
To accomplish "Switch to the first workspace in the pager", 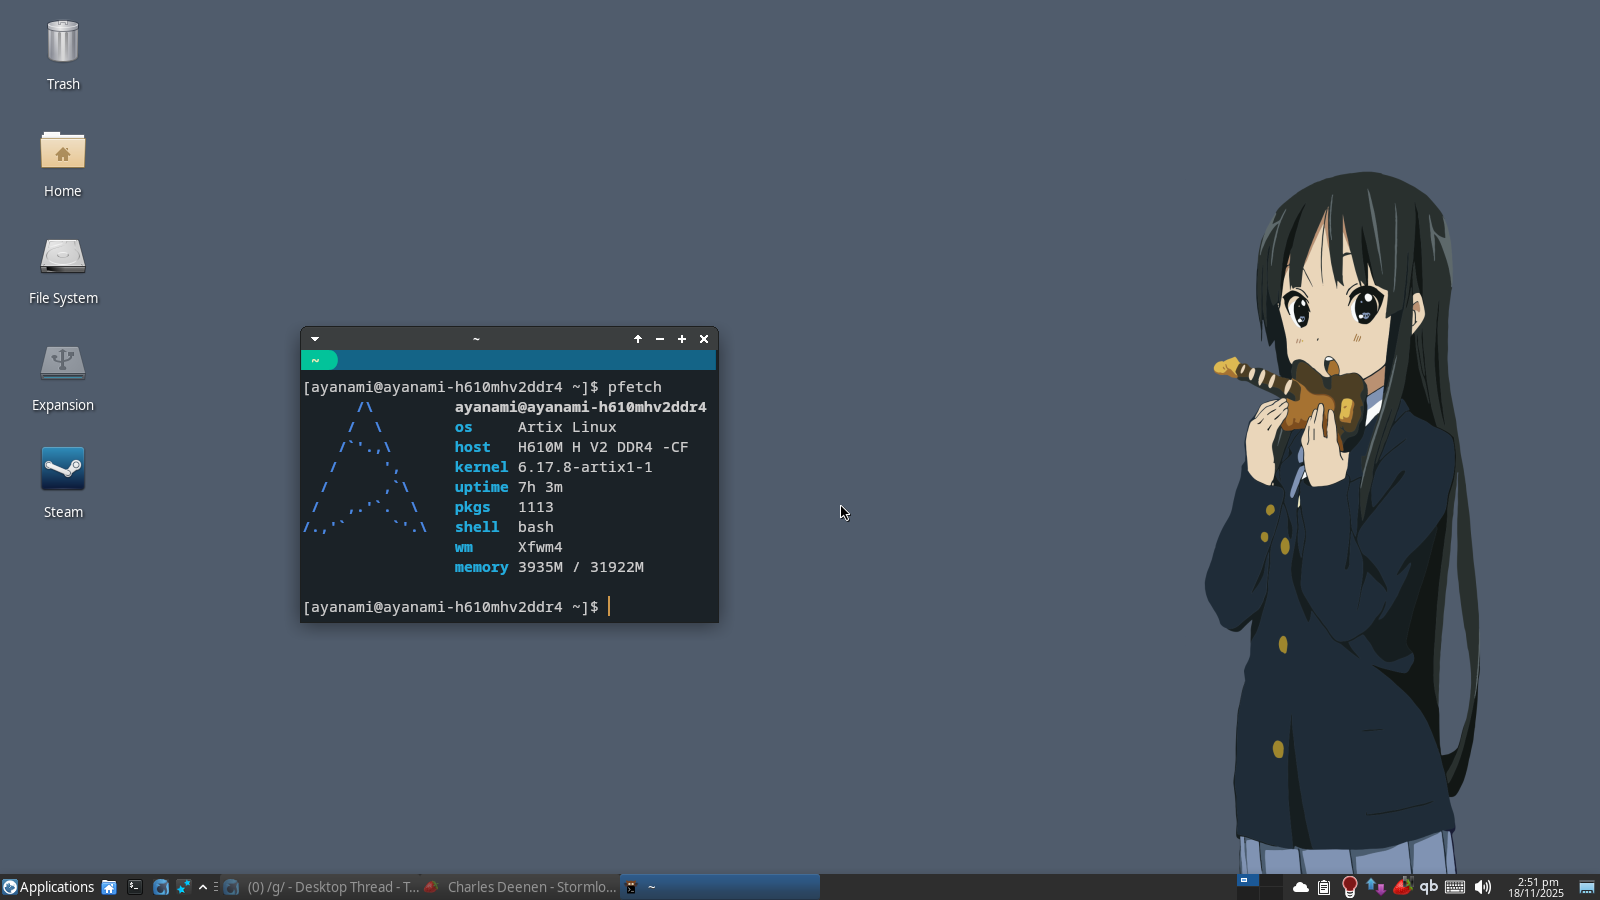I will 1248,881.
